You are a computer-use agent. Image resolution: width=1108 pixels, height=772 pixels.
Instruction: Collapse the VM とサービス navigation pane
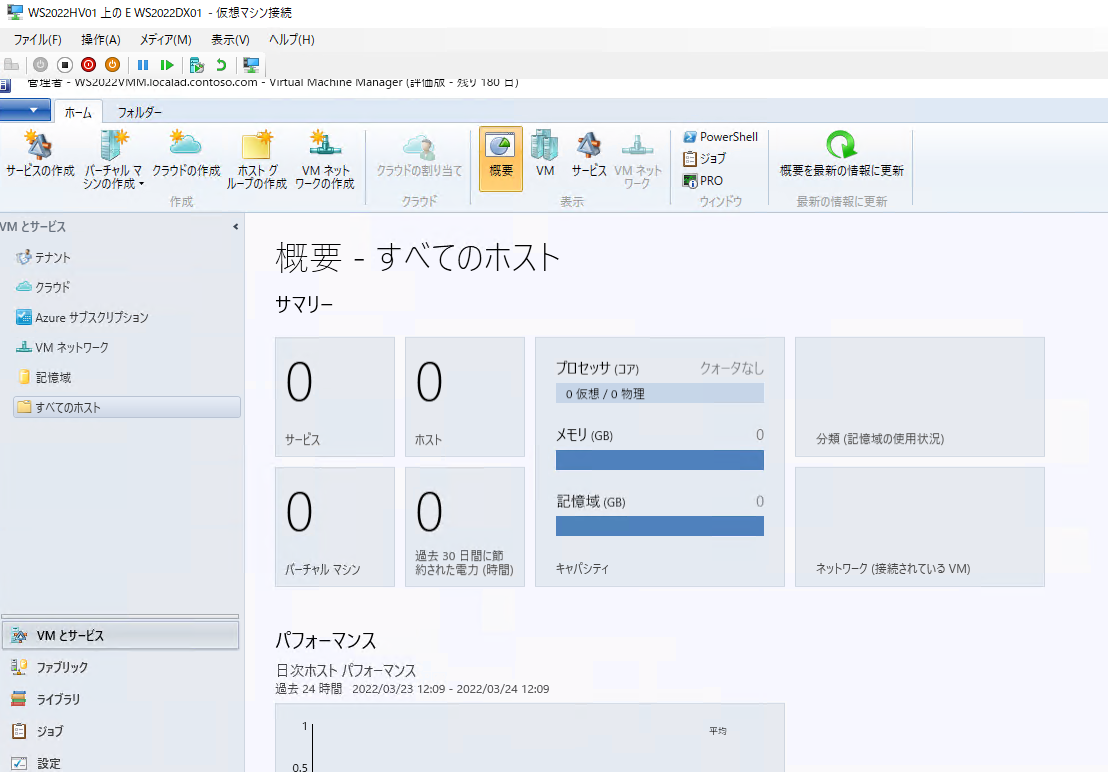click(x=235, y=227)
